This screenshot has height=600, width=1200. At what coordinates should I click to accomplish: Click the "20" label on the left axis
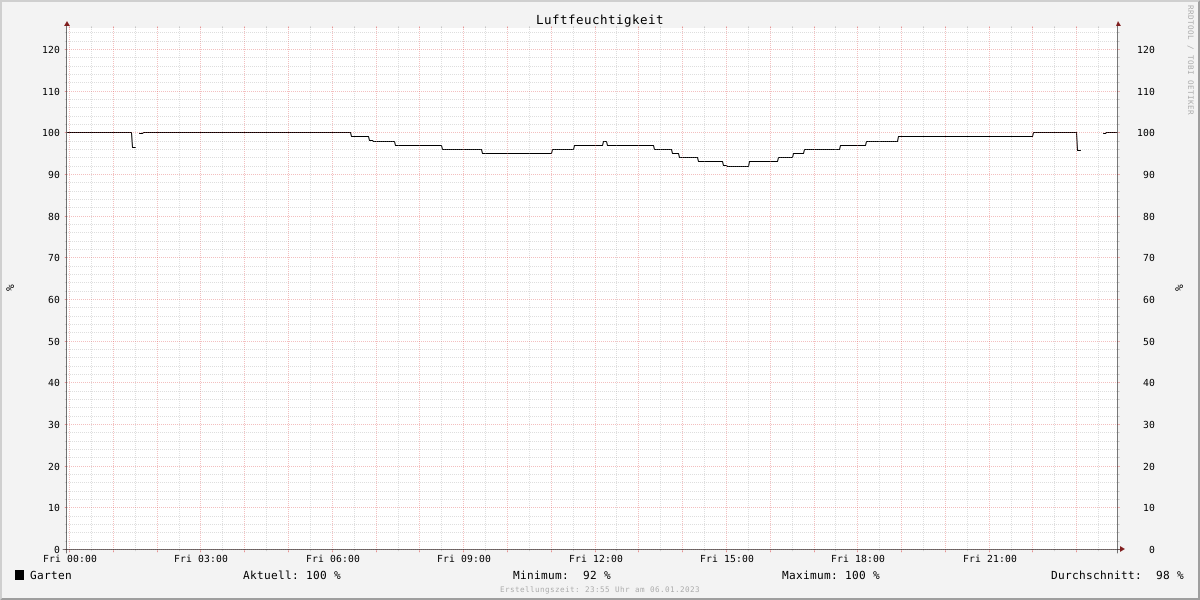(54, 467)
